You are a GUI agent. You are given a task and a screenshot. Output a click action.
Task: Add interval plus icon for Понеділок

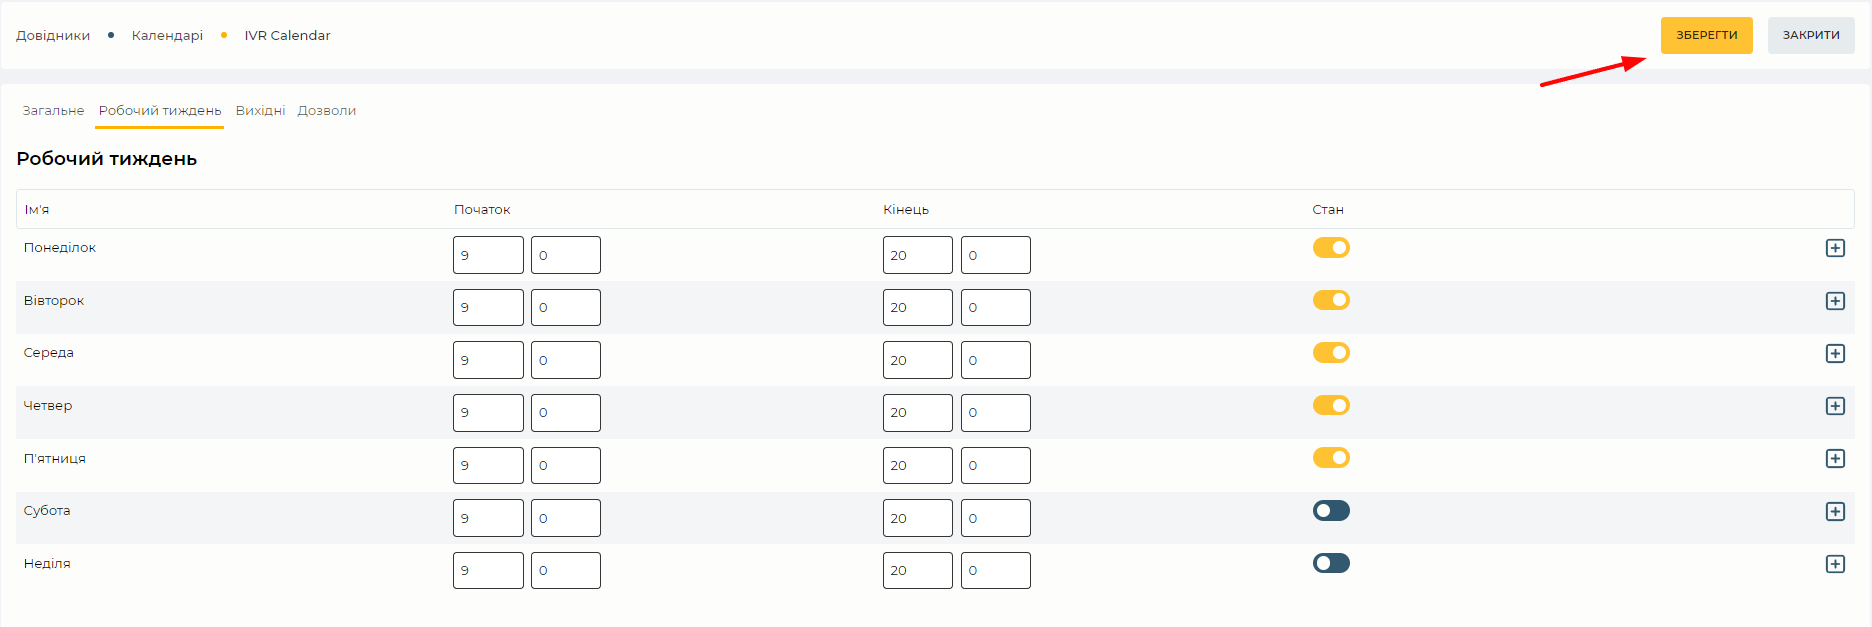pyautogui.click(x=1835, y=248)
